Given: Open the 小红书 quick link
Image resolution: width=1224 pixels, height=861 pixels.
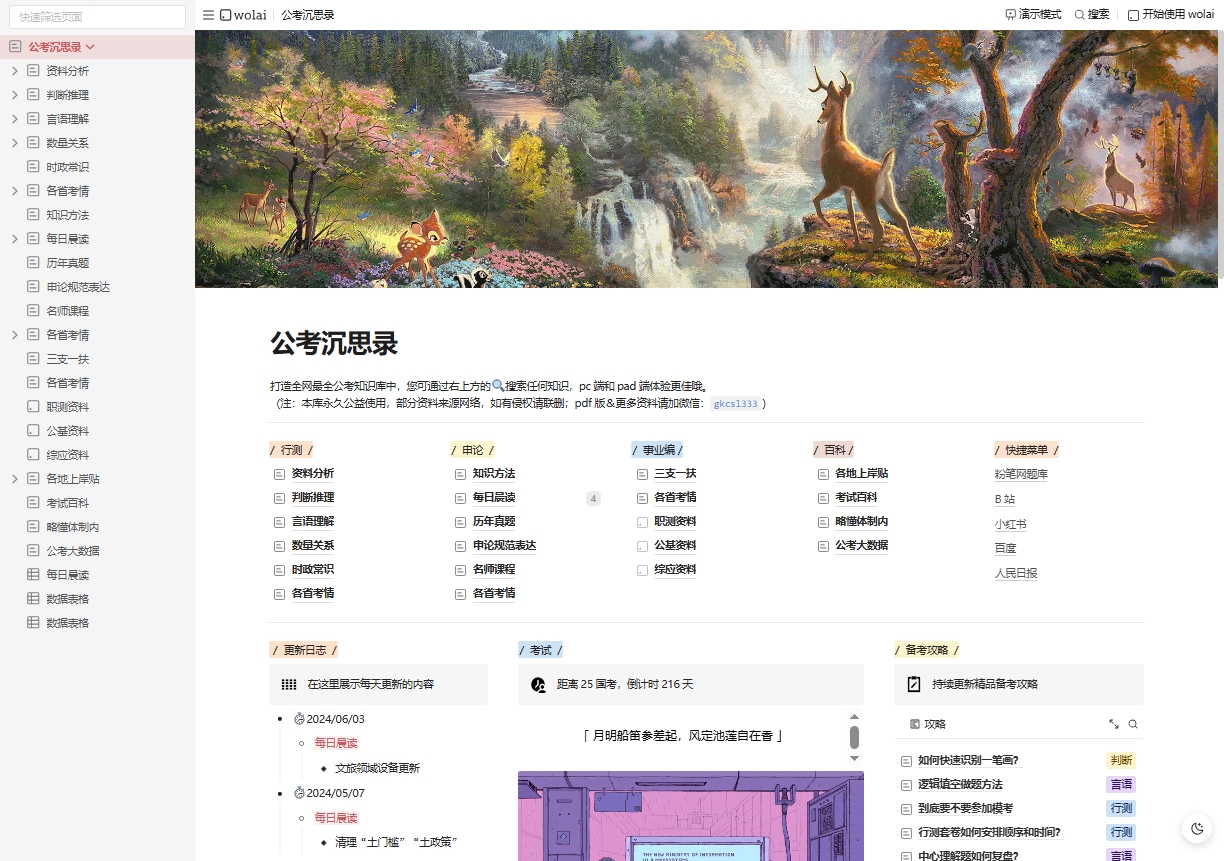Looking at the screenshot, I should (x=1010, y=524).
